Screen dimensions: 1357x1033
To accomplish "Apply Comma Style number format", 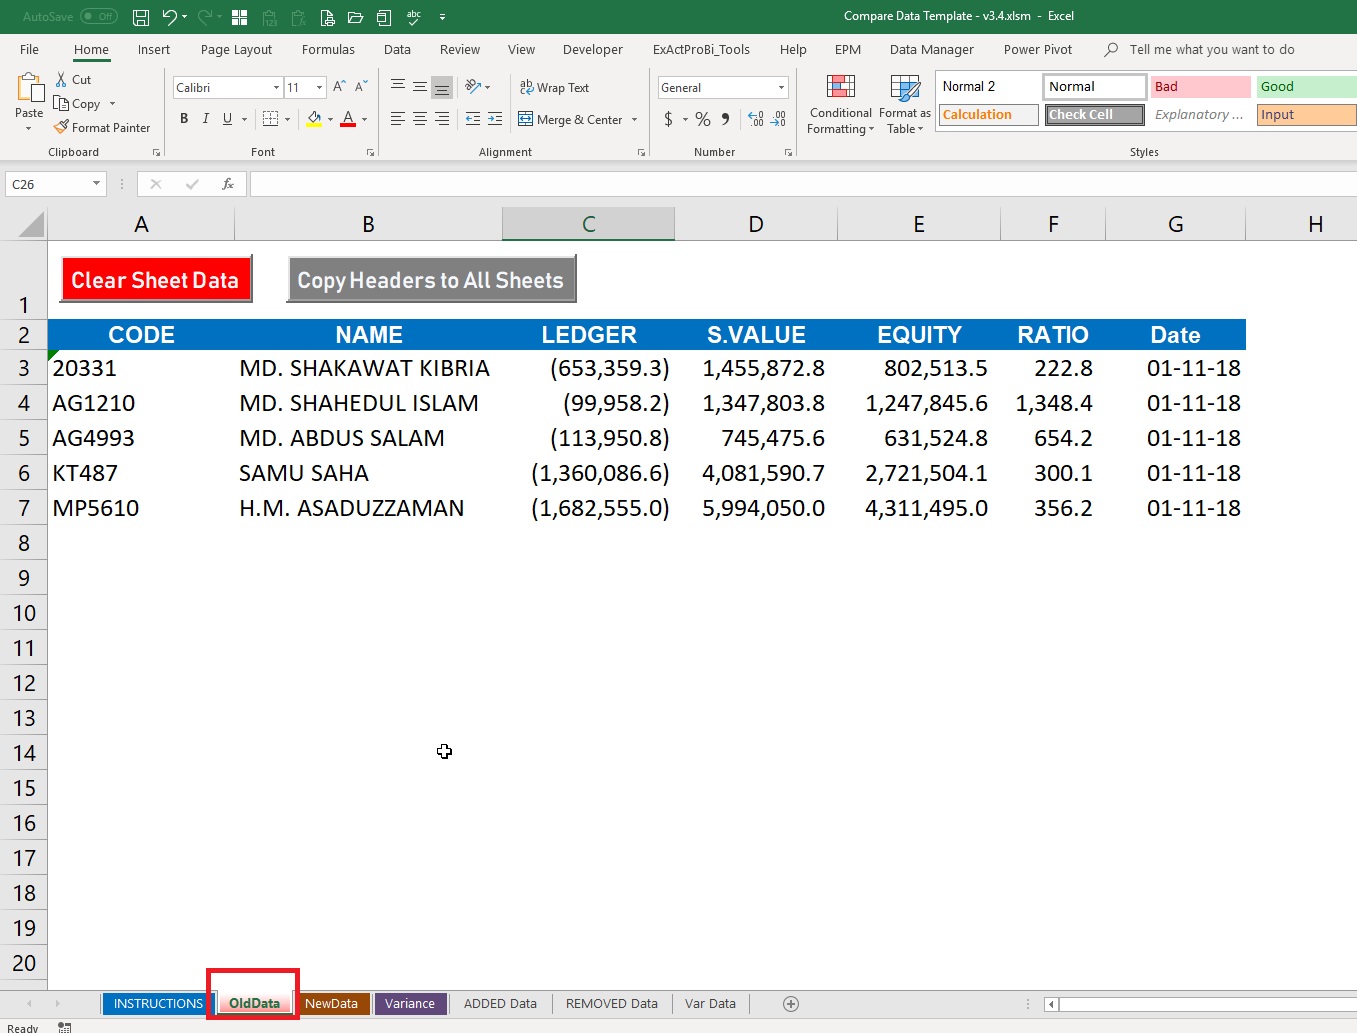I will [x=726, y=119].
